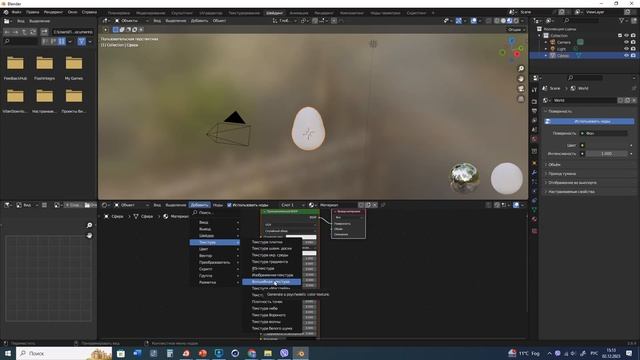This screenshot has height=360, width=640.
Task: Open the Modifiers wrench tab icon
Action: [534, 172]
